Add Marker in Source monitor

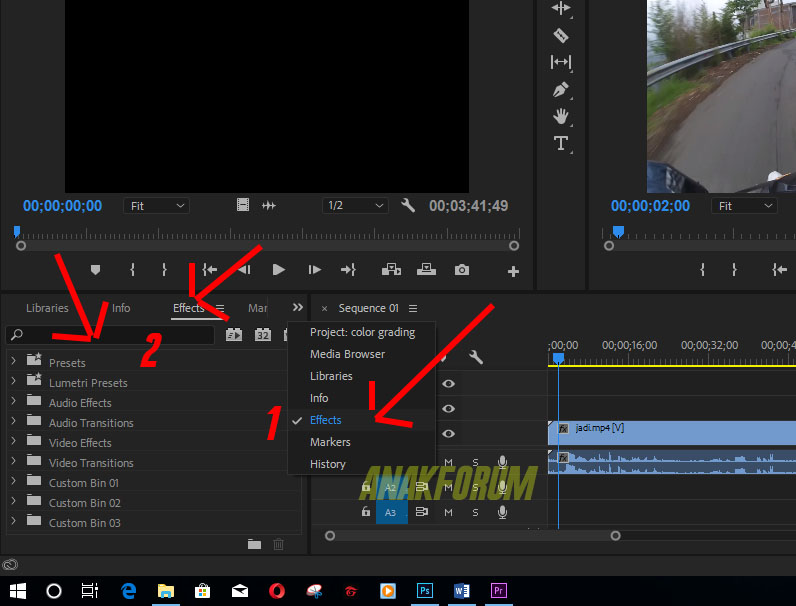coord(95,270)
